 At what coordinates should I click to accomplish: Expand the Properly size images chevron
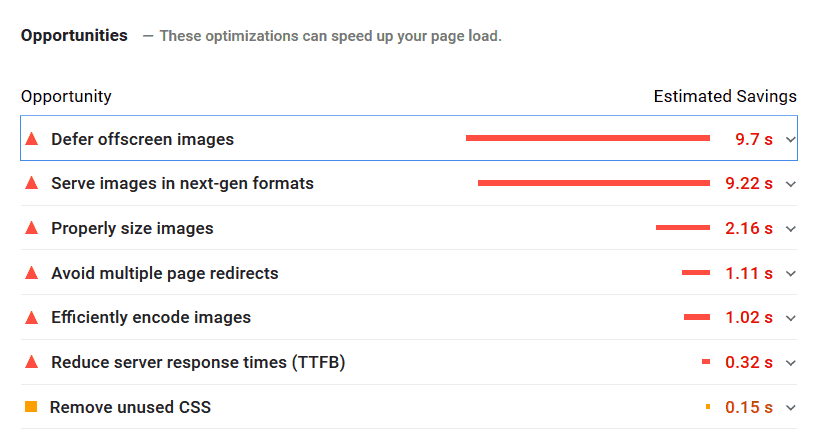click(790, 229)
